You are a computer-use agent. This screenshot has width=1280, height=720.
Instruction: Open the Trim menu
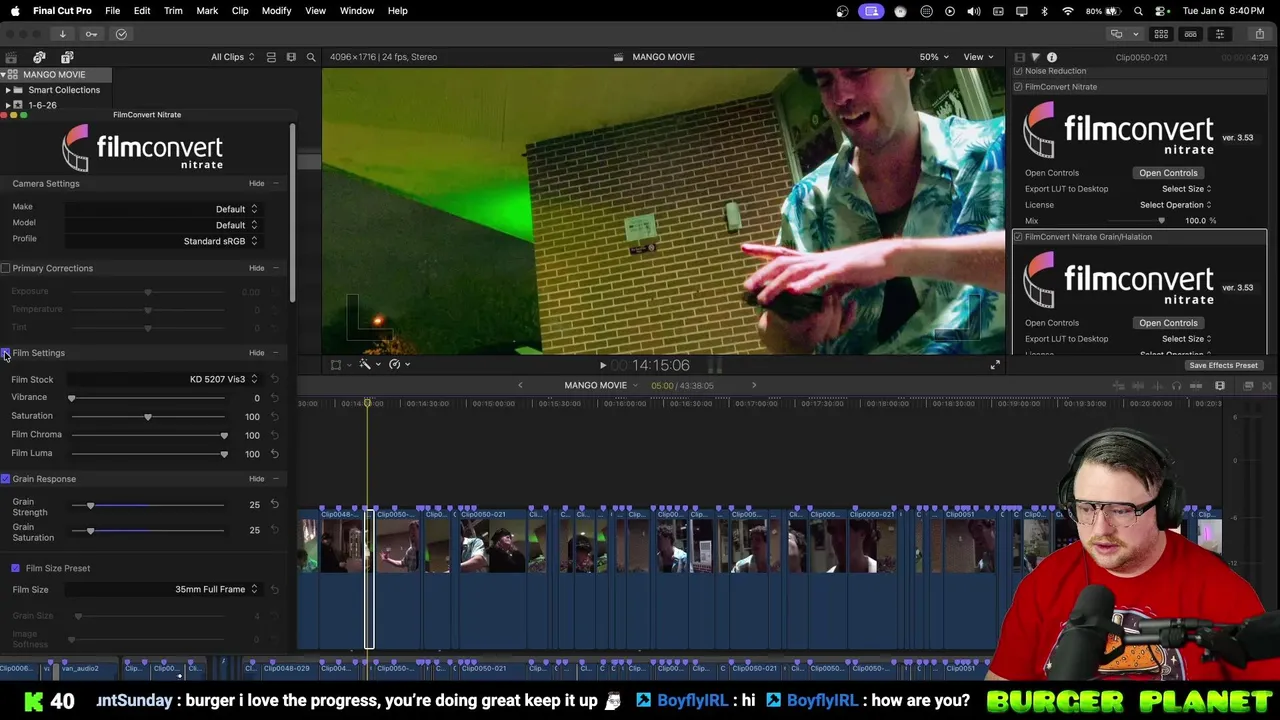(173, 11)
